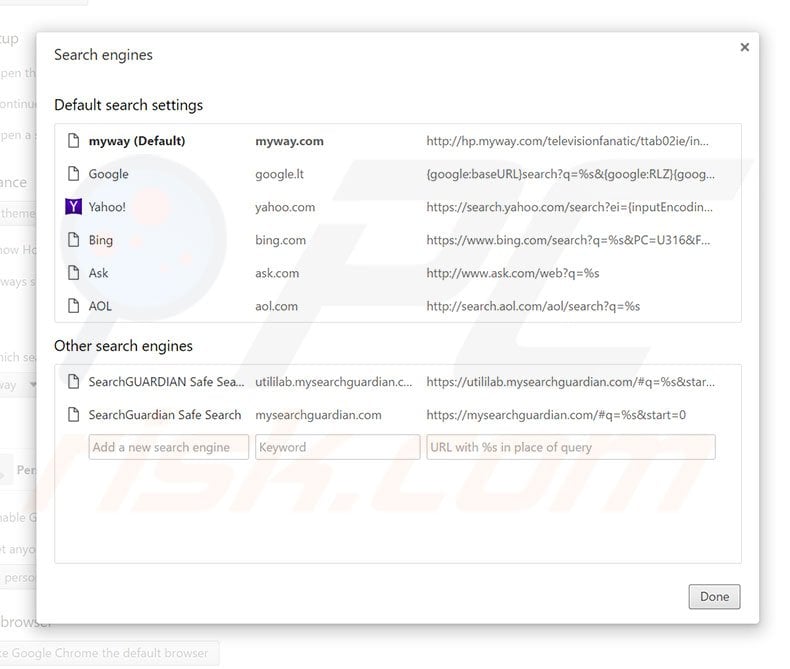Viewport: 790px width, 669px height.
Task: Focus the Keyword input field
Action: (x=338, y=447)
